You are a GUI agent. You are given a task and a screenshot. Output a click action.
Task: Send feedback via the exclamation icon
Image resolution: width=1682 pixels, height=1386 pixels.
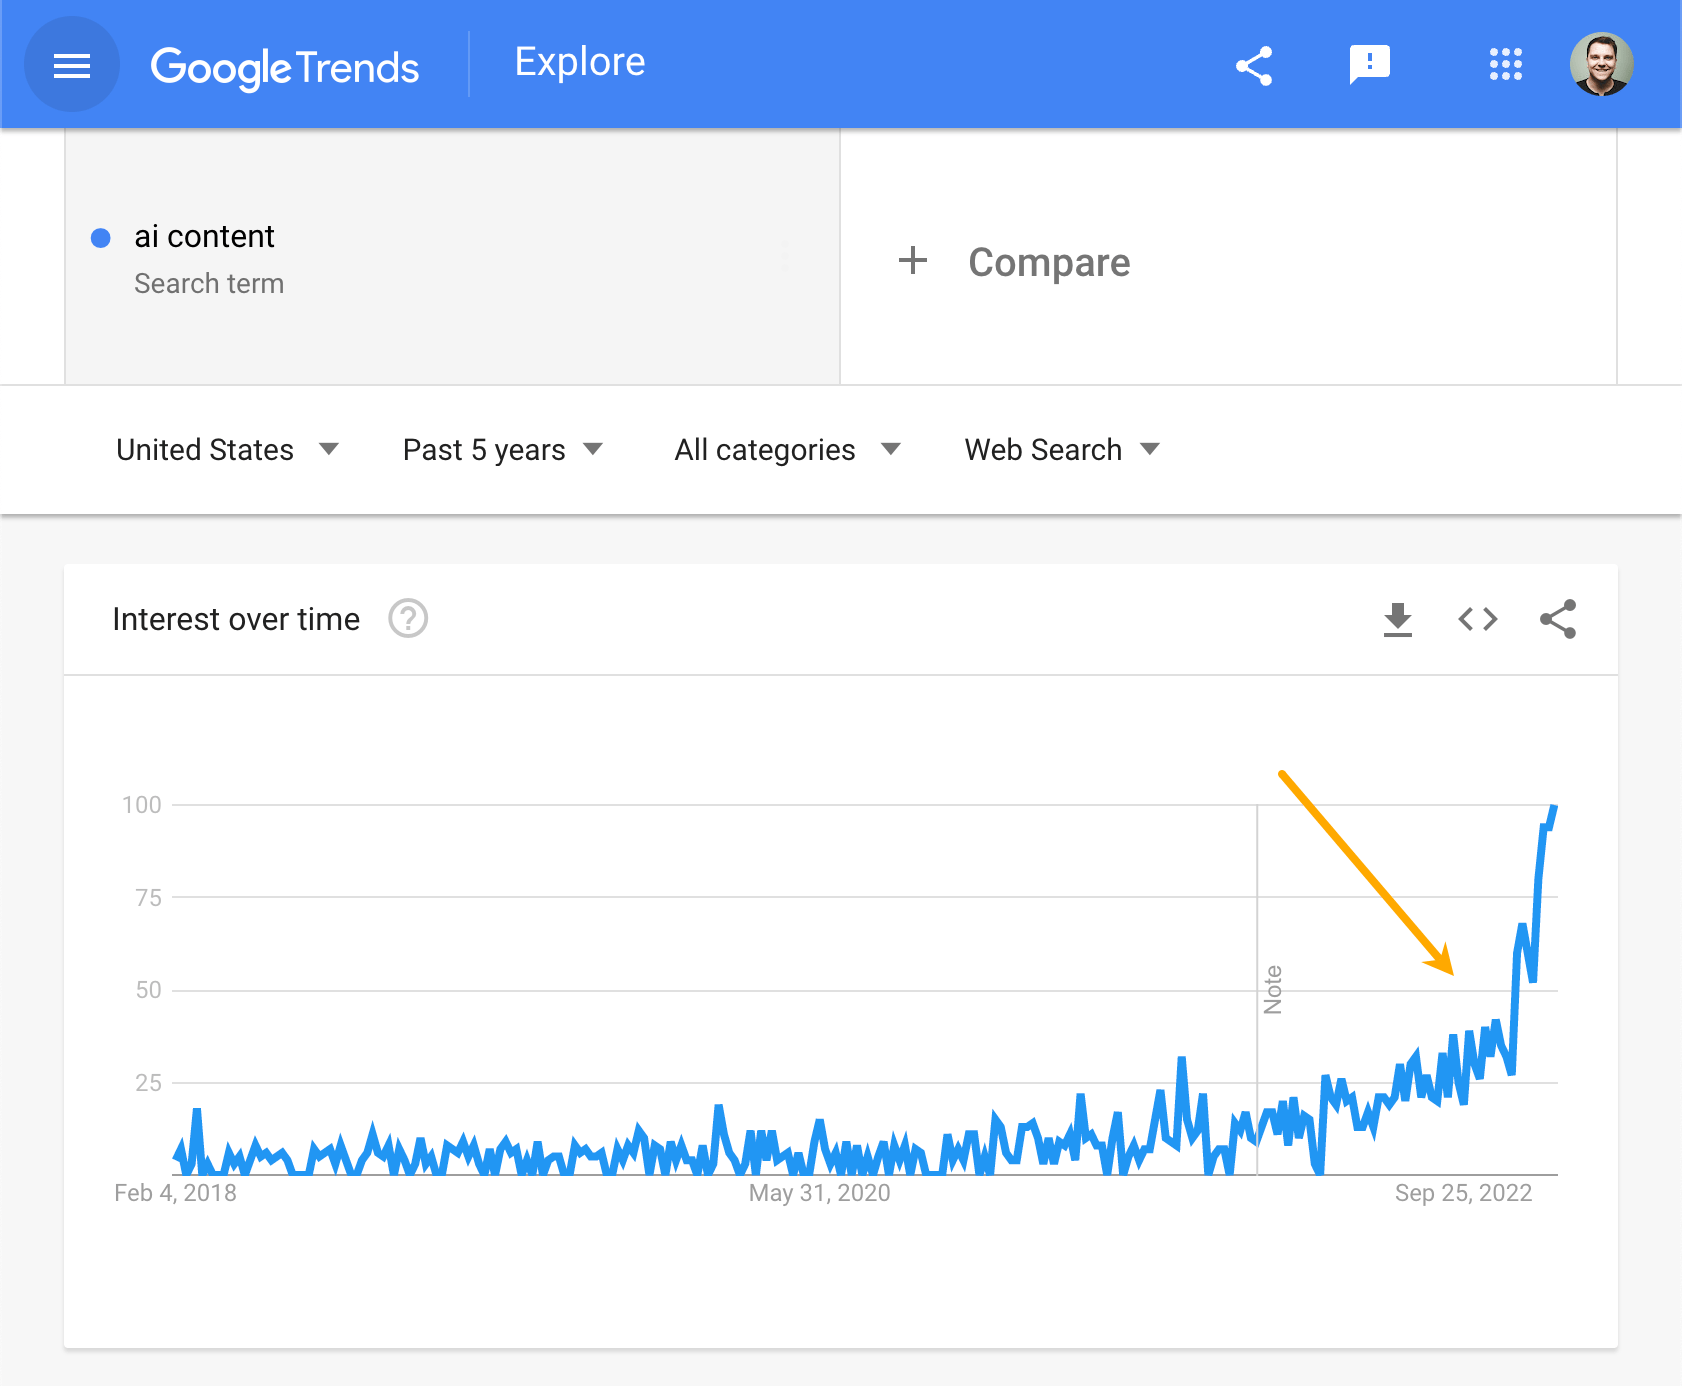point(1369,64)
